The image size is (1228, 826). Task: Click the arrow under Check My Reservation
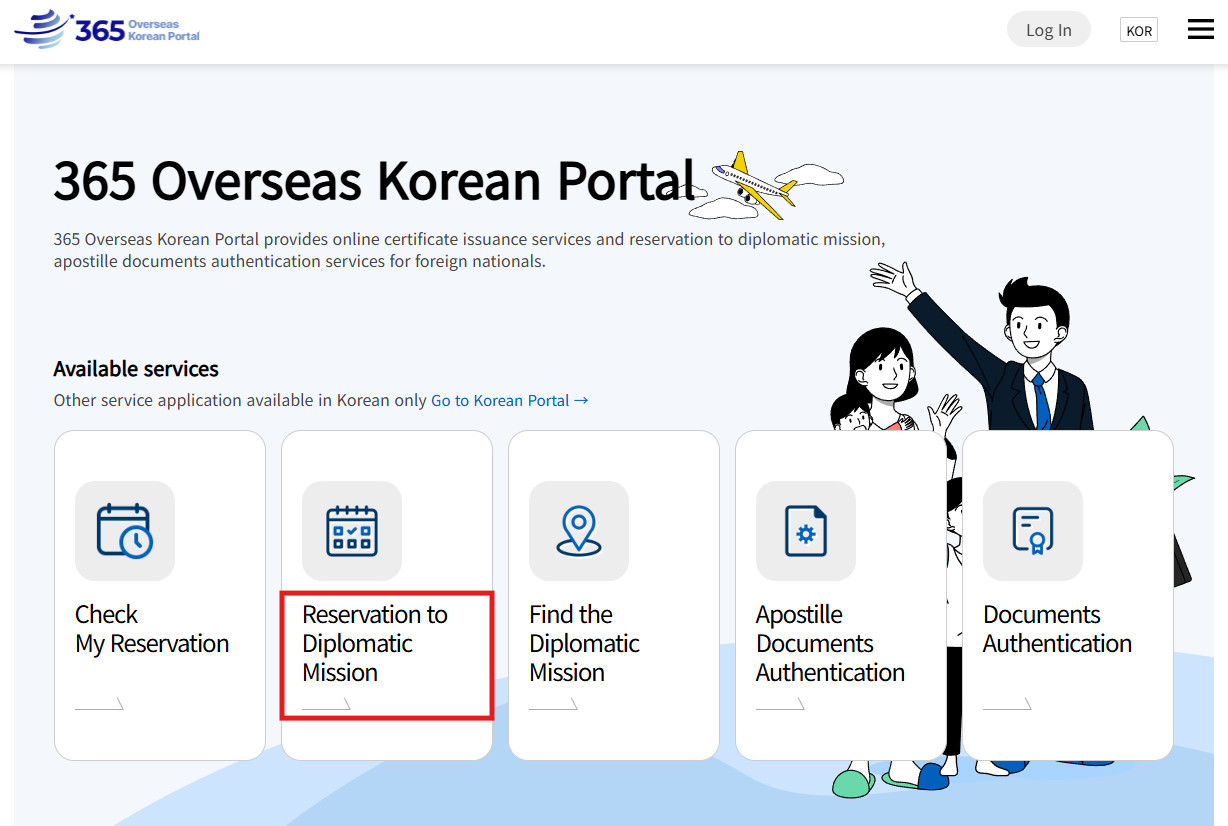click(x=99, y=704)
